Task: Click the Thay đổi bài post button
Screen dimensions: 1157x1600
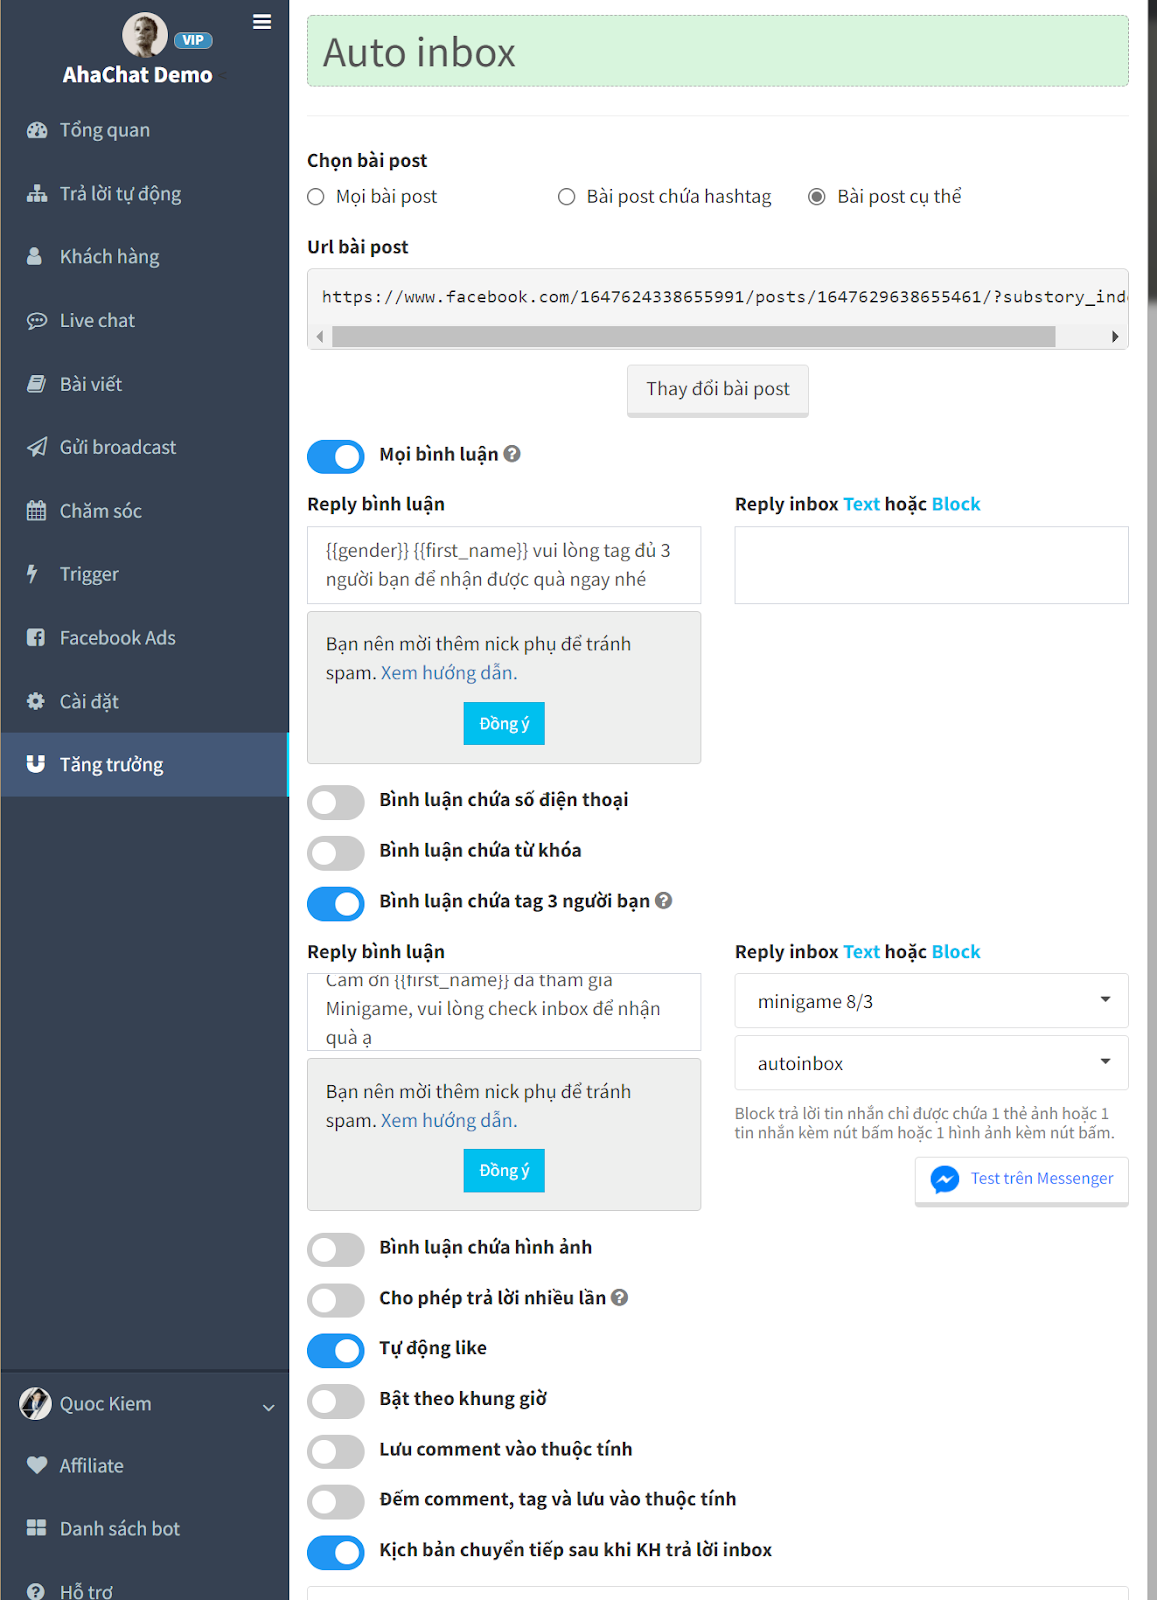Action: tap(718, 389)
